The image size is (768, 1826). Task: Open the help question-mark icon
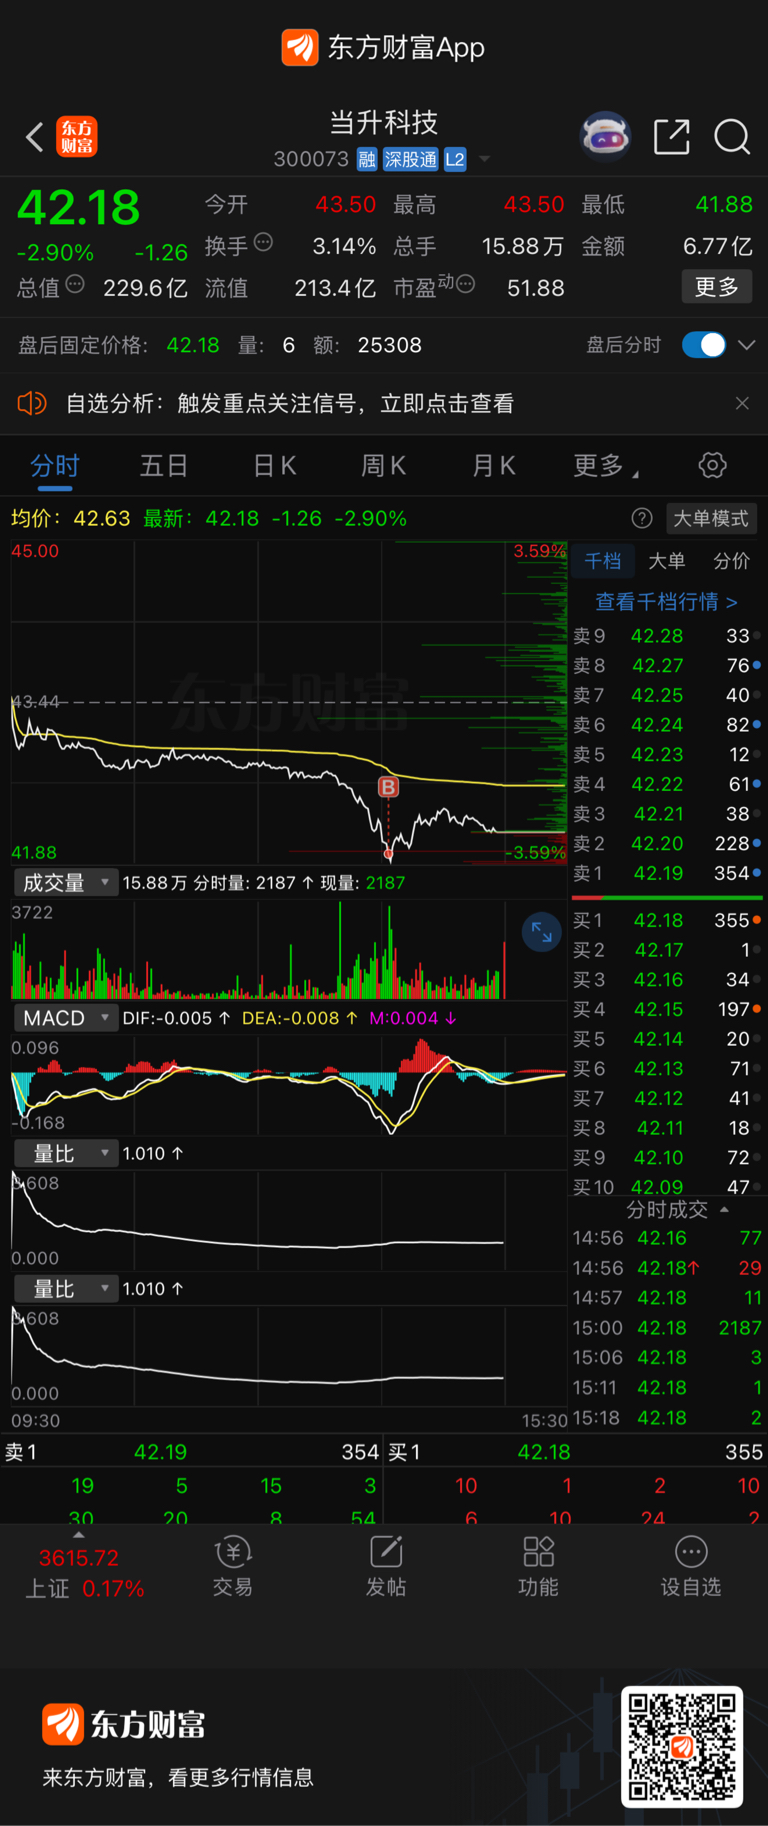coord(642,518)
